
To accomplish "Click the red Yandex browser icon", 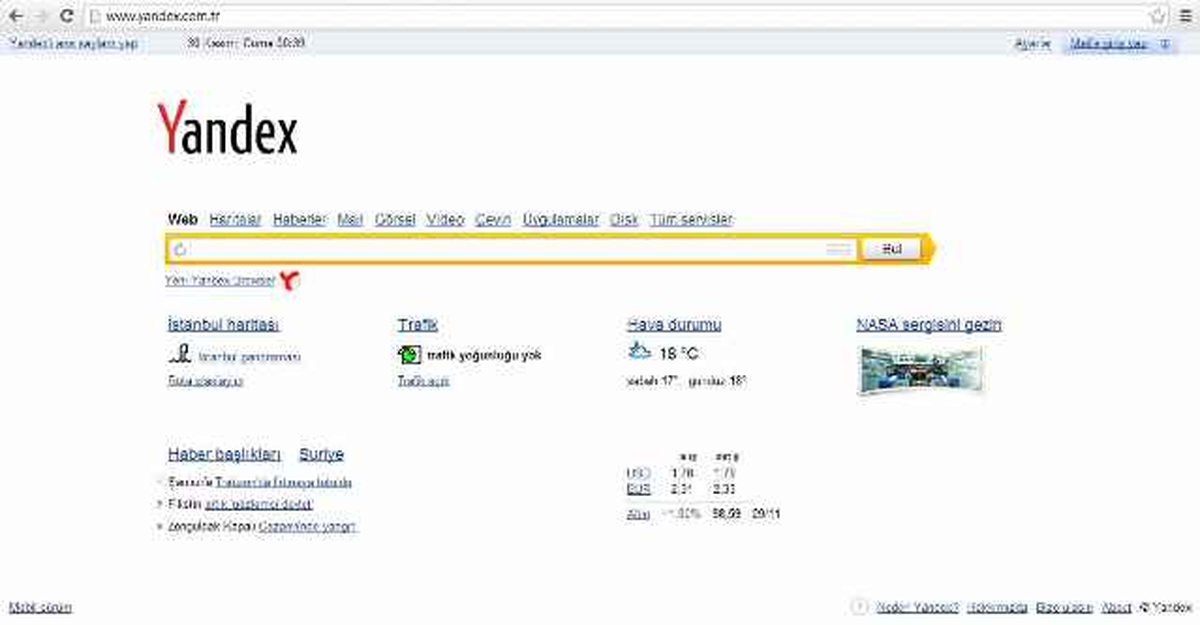I will point(290,281).
